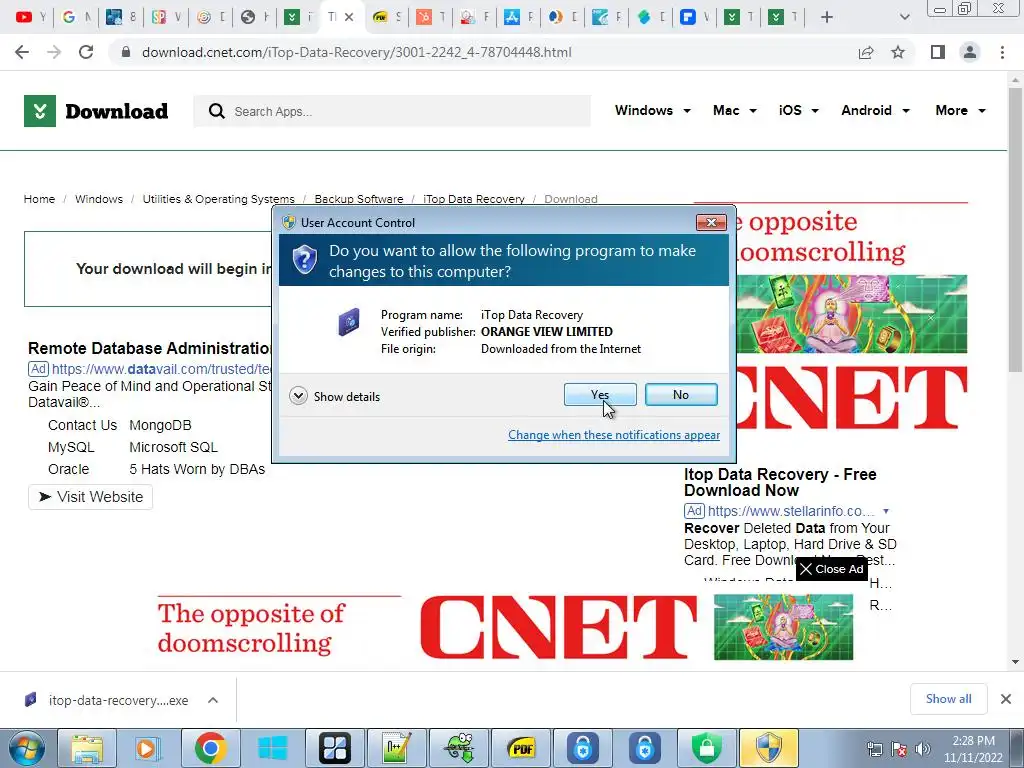Click the address bar URL
The width and height of the screenshot is (1024, 768).
point(357,52)
